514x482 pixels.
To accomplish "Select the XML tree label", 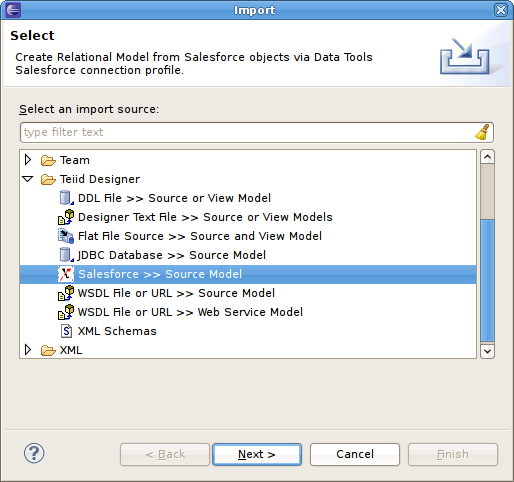I will click(x=71, y=350).
